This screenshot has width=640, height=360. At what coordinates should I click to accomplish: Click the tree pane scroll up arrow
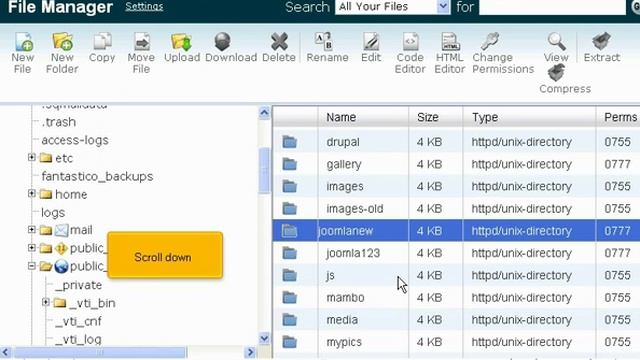coord(264,113)
